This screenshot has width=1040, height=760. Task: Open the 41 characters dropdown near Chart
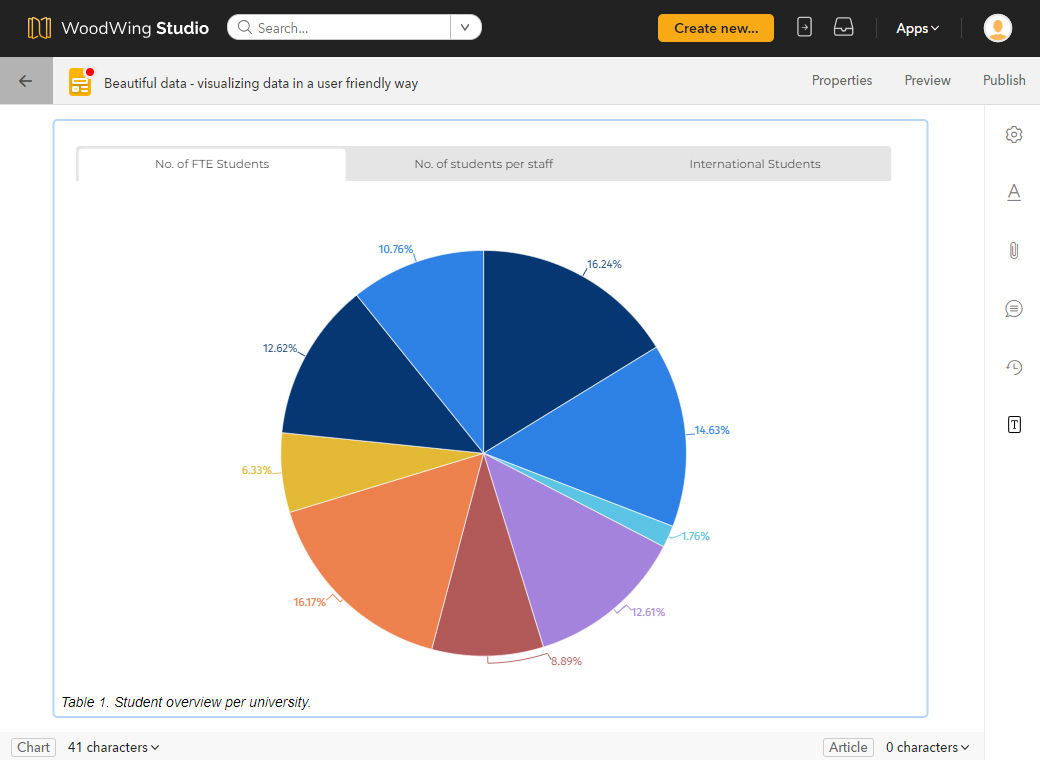coord(113,747)
